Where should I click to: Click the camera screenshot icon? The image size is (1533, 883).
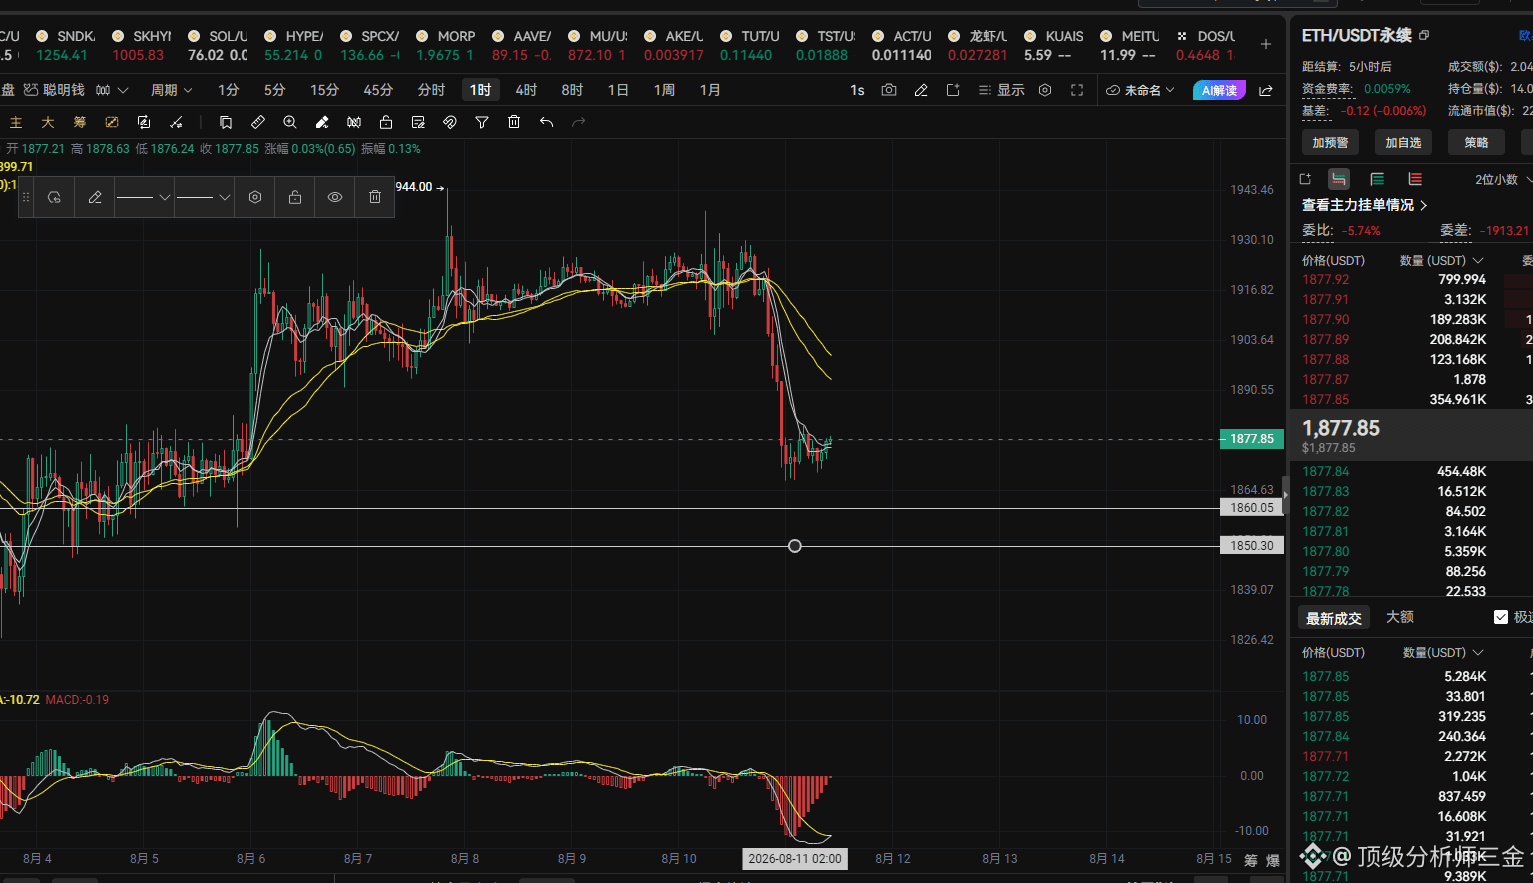889,90
